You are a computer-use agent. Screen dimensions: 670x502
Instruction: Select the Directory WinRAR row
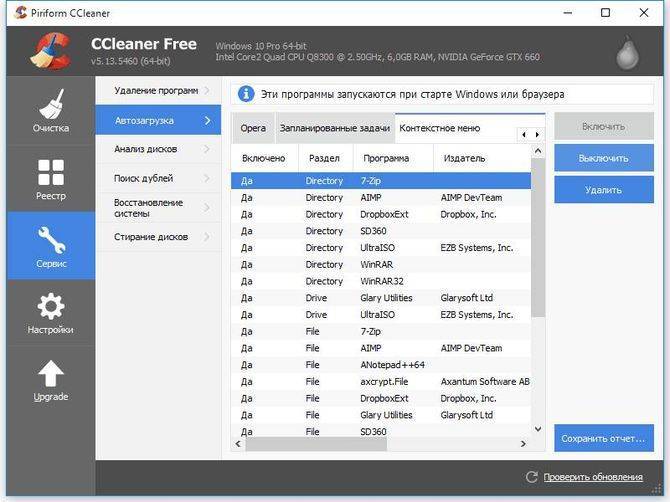[x=381, y=264]
